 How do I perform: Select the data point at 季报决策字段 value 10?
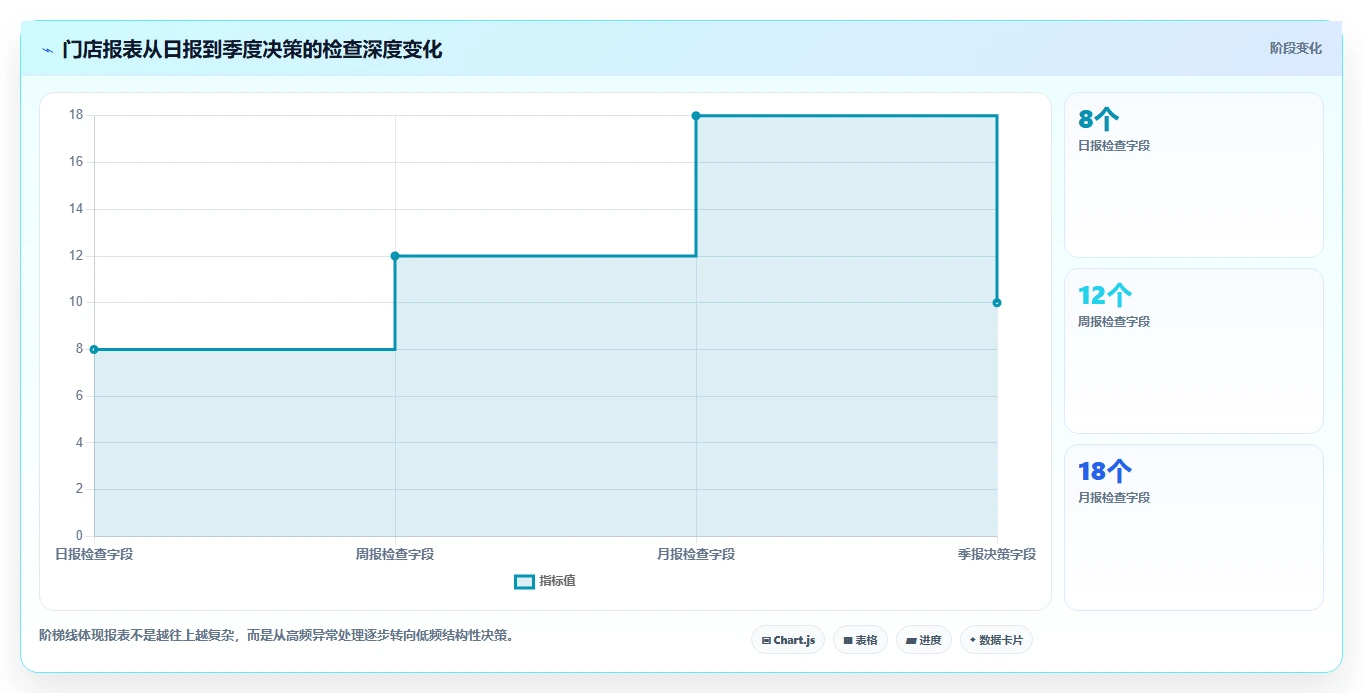point(997,303)
